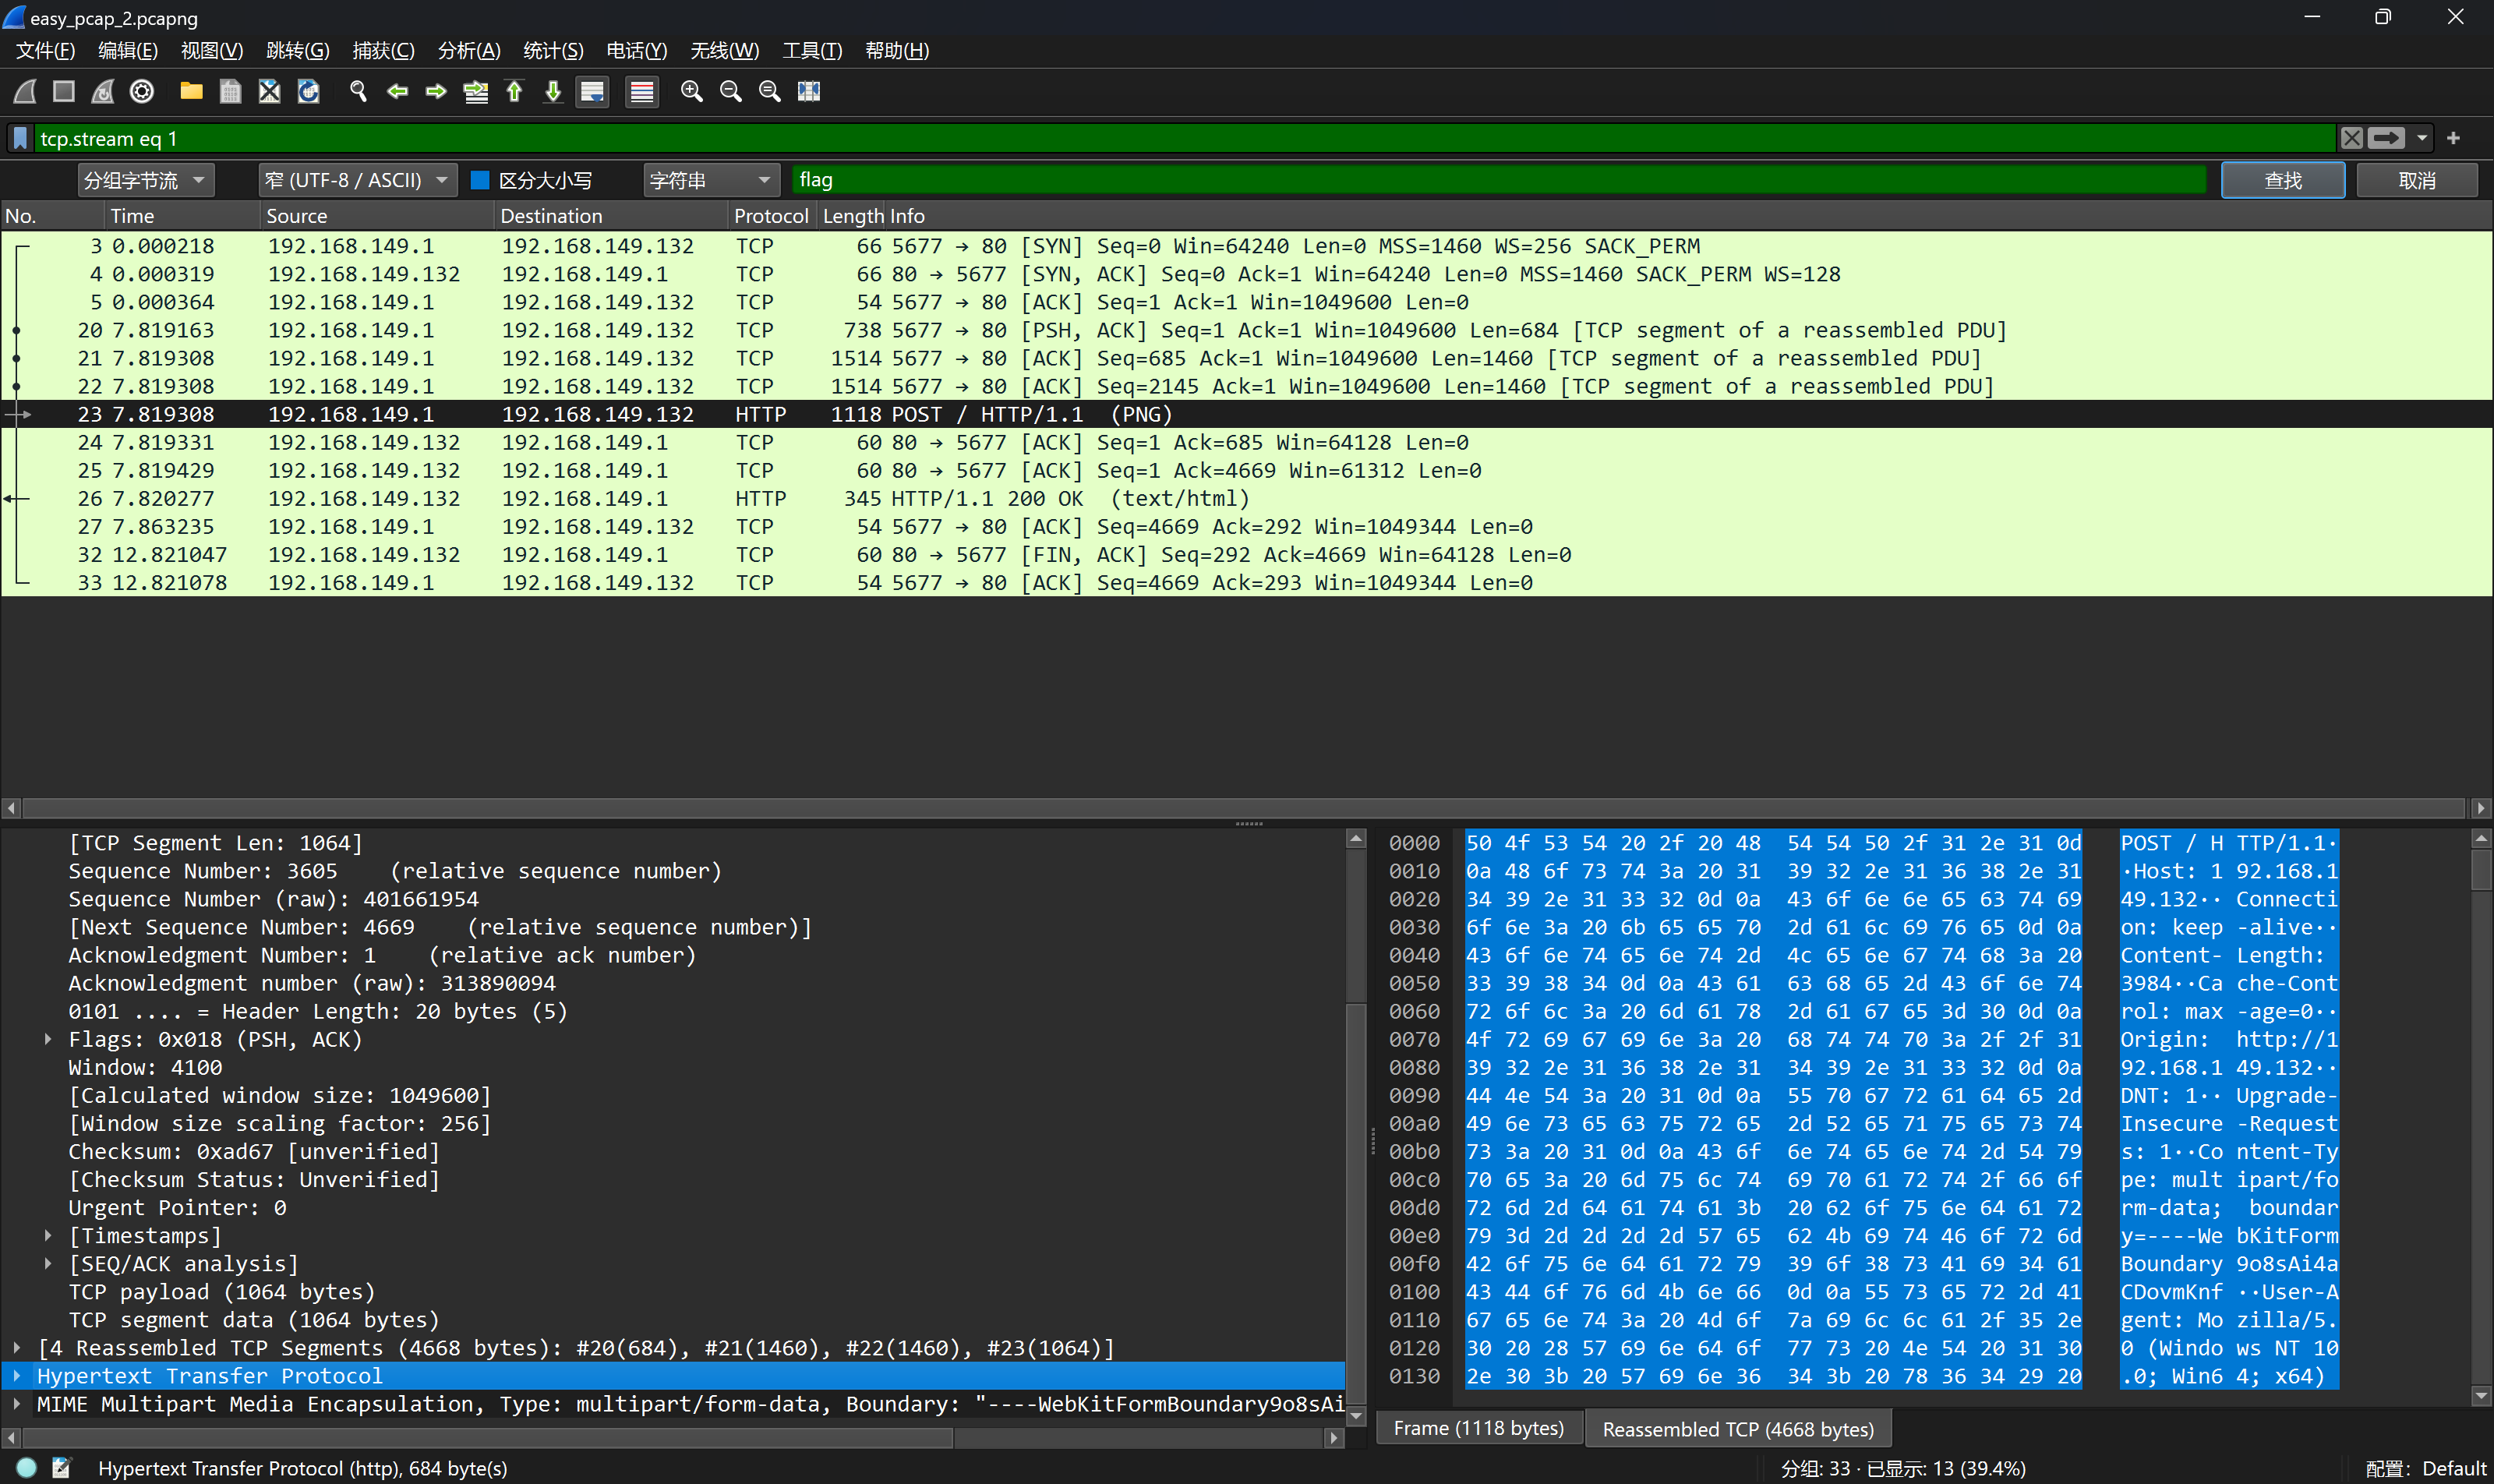Open the 文件(F) menu

[45, 50]
